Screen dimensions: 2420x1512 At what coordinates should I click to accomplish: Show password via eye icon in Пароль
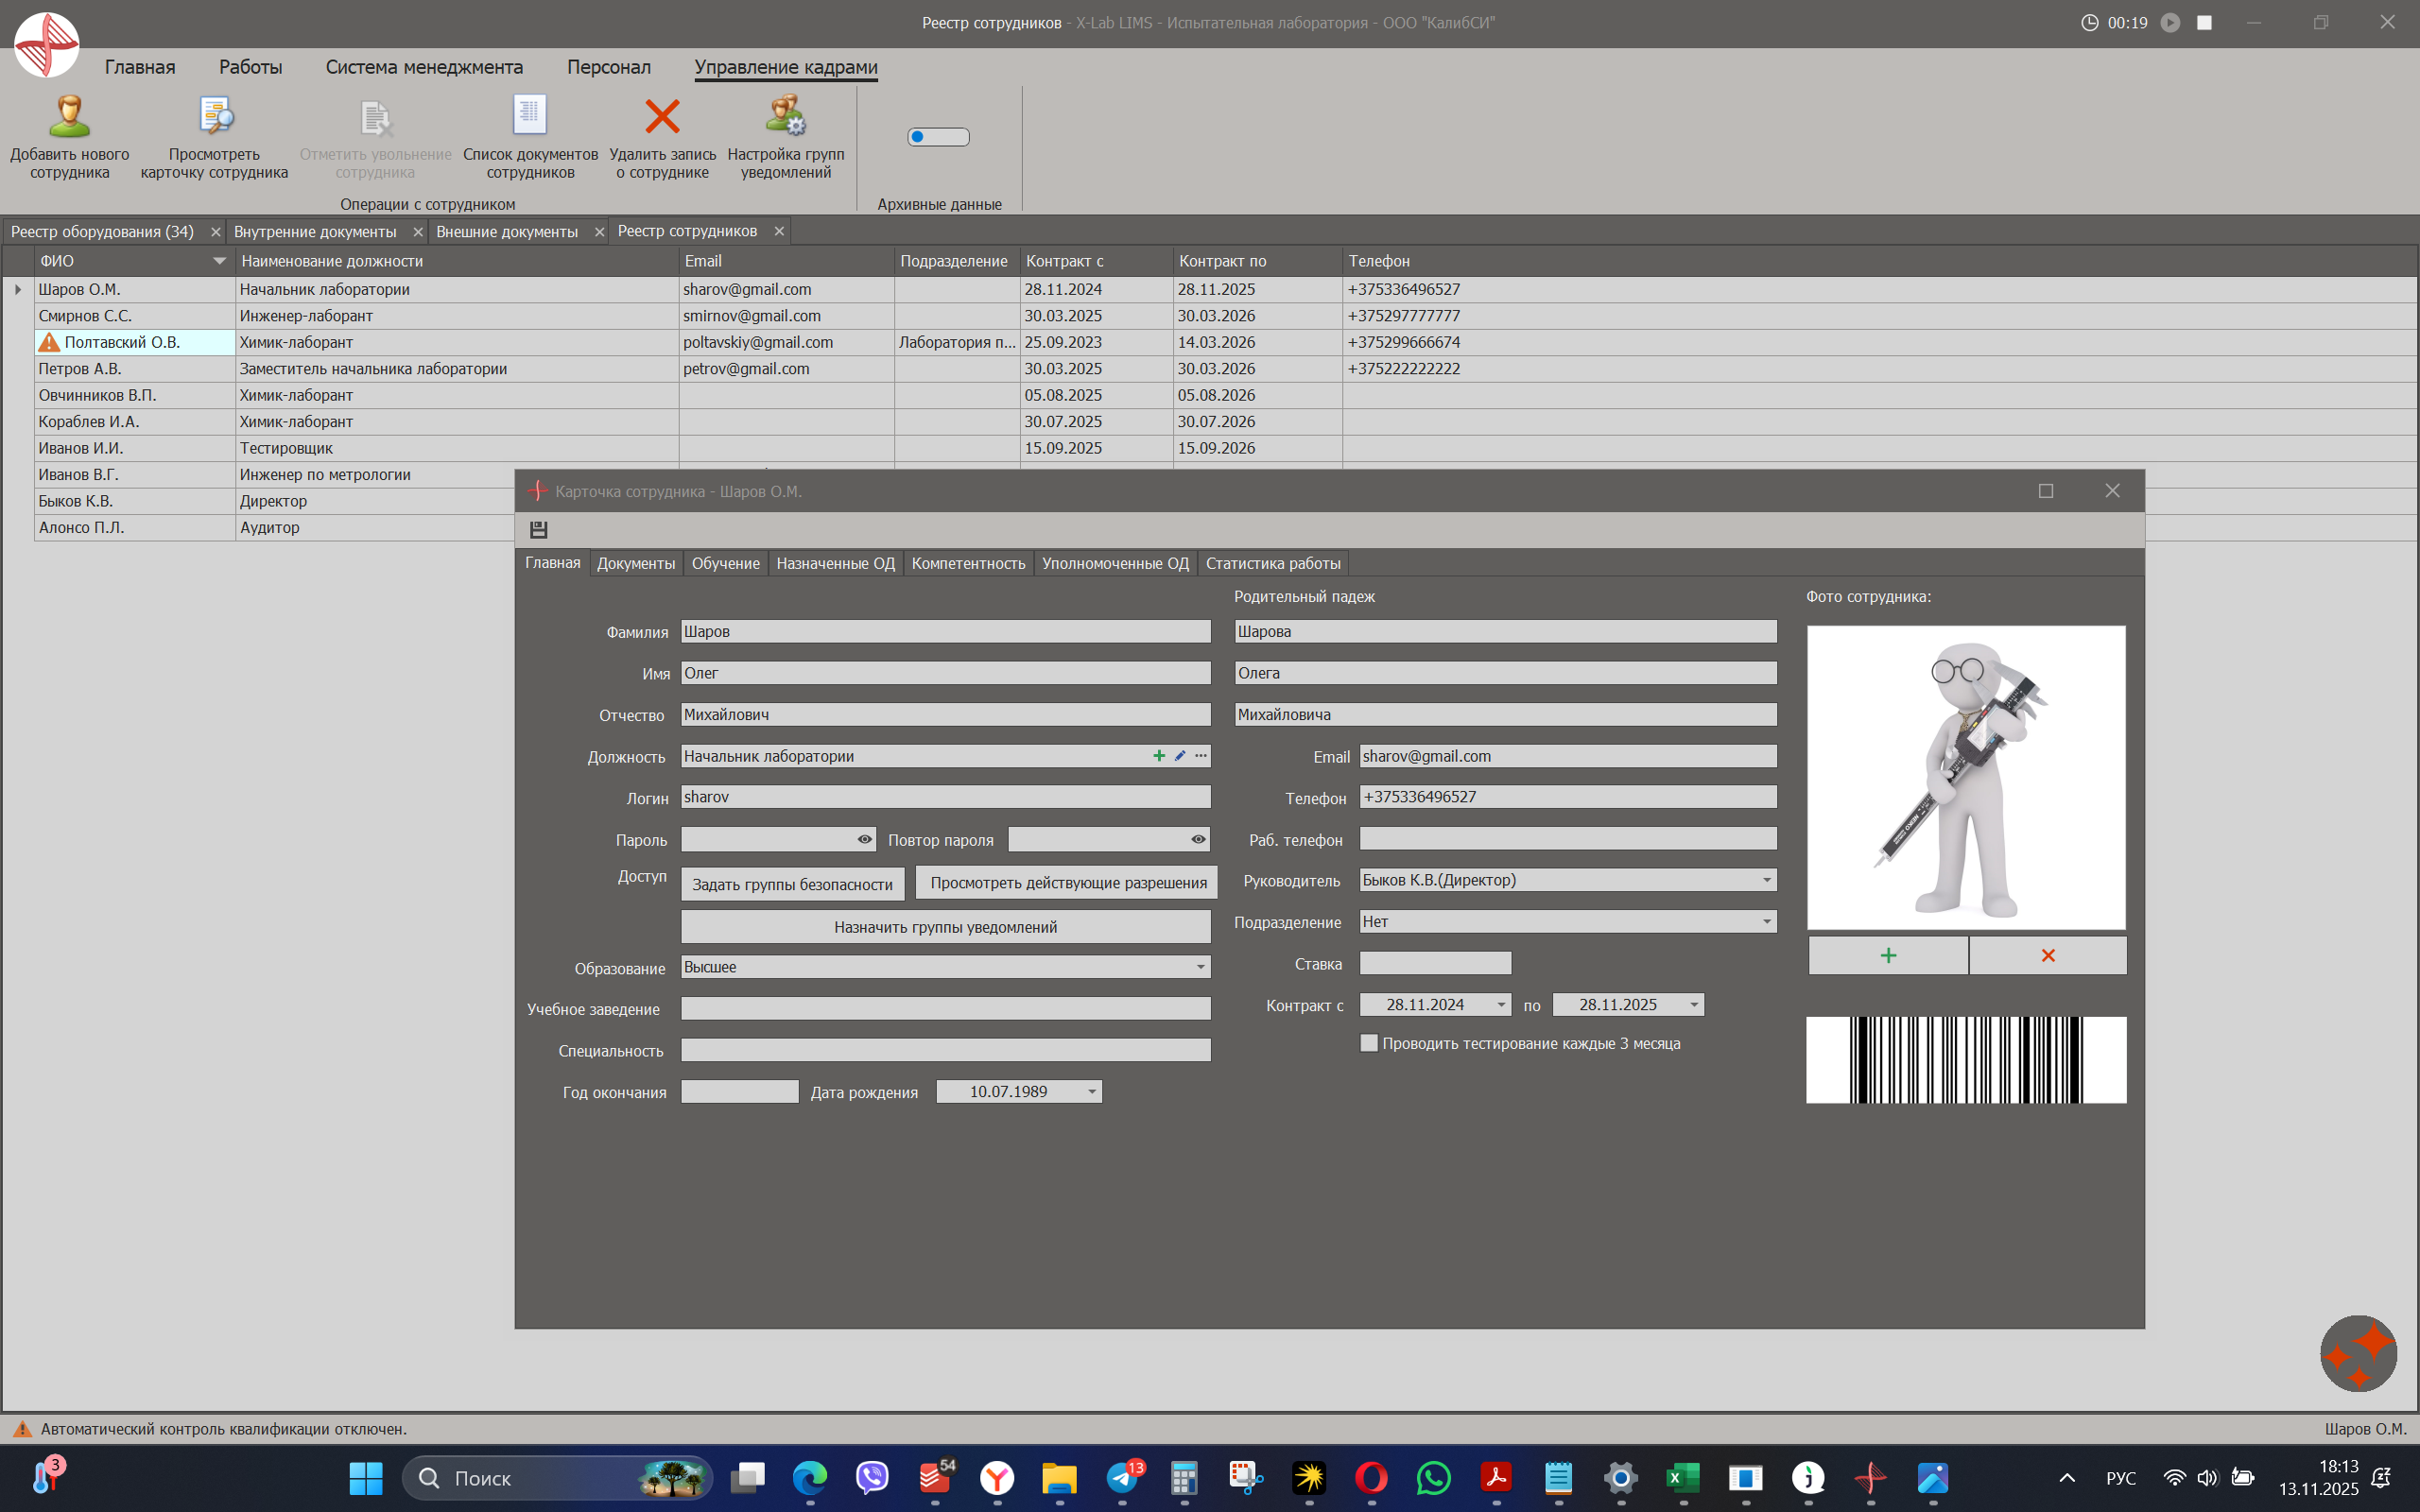[864, 839]
